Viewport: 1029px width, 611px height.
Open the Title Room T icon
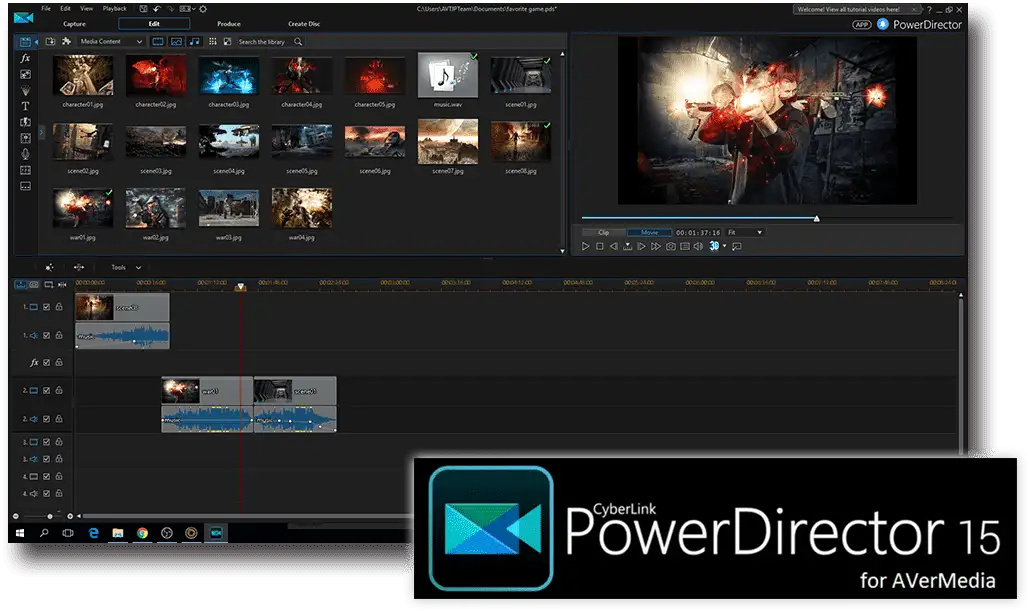coord(25,106)
